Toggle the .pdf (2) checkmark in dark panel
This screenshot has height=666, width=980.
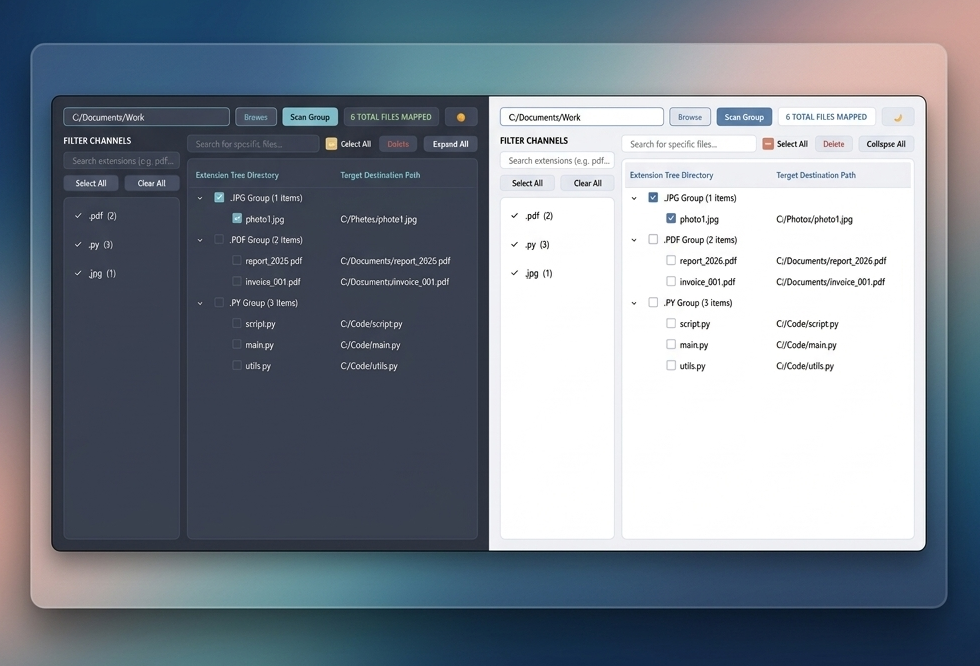pos(78,216)
